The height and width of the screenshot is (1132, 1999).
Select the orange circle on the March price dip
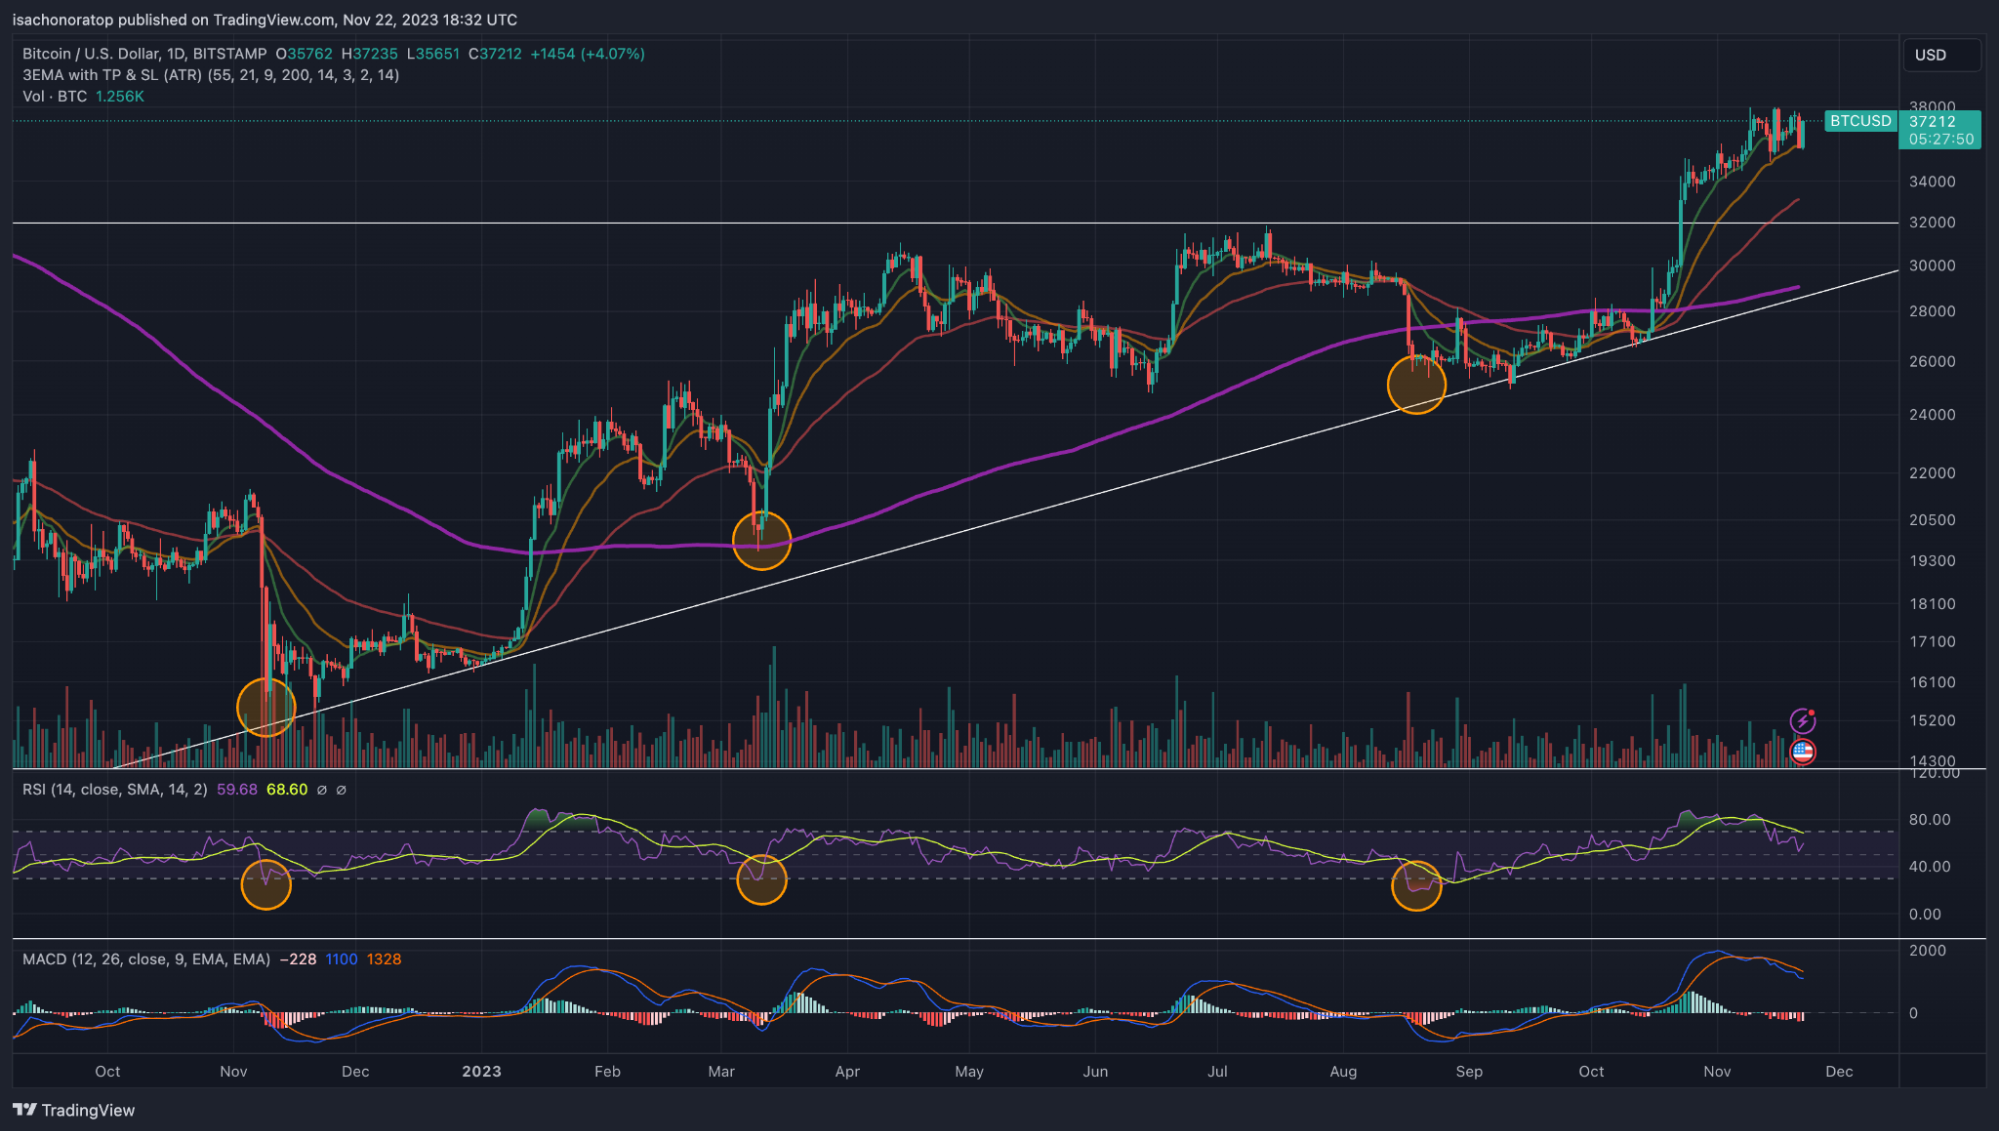pyautogui.click(x=762, y=540)
